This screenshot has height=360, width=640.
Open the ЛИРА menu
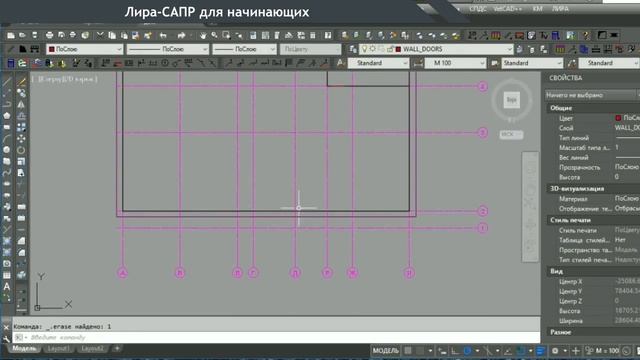(560, 9)
